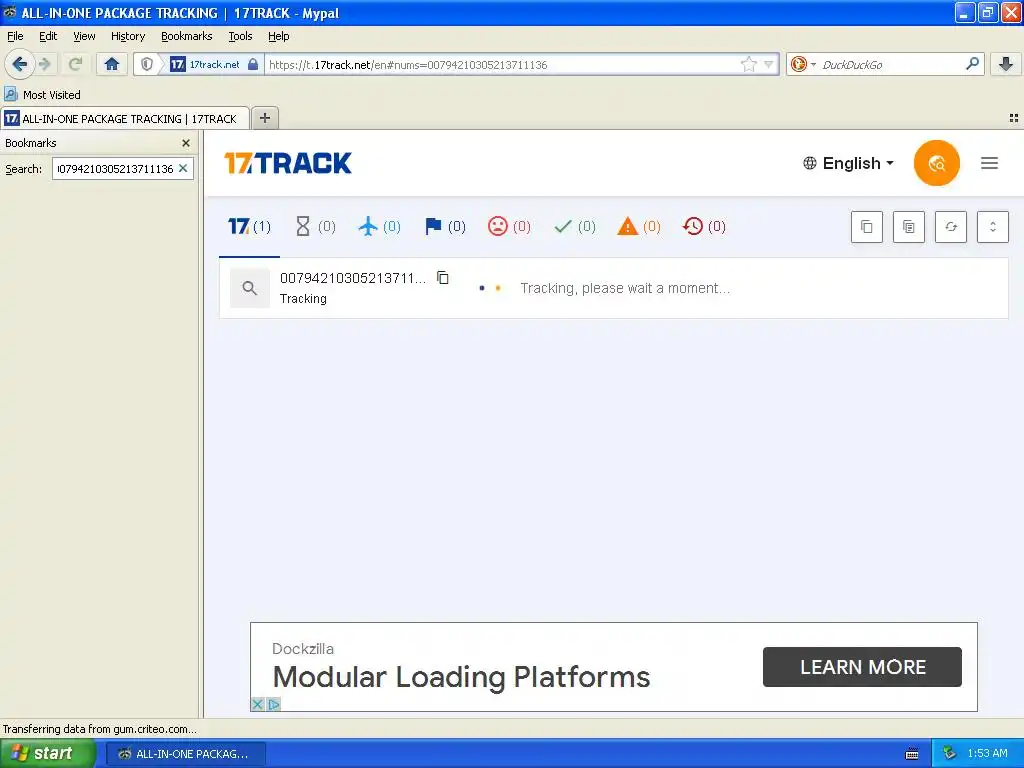
Task: Reload the page with the refresh icon
Action: point(75,64)
